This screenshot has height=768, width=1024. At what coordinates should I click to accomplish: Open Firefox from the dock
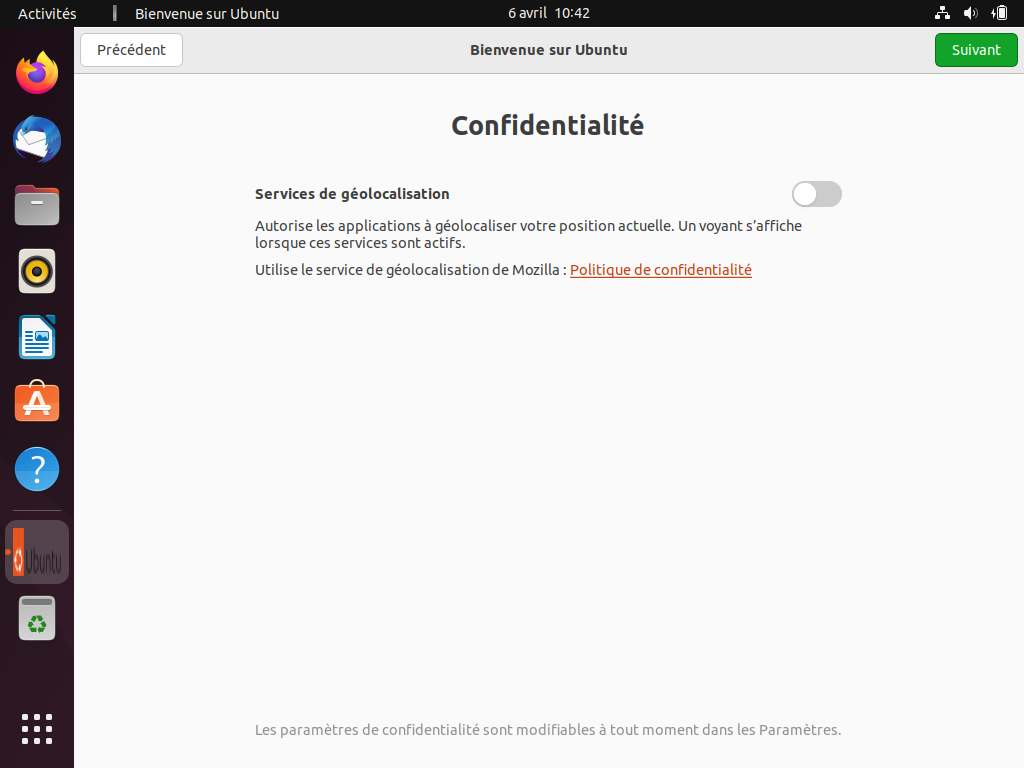tap(37, 72)
